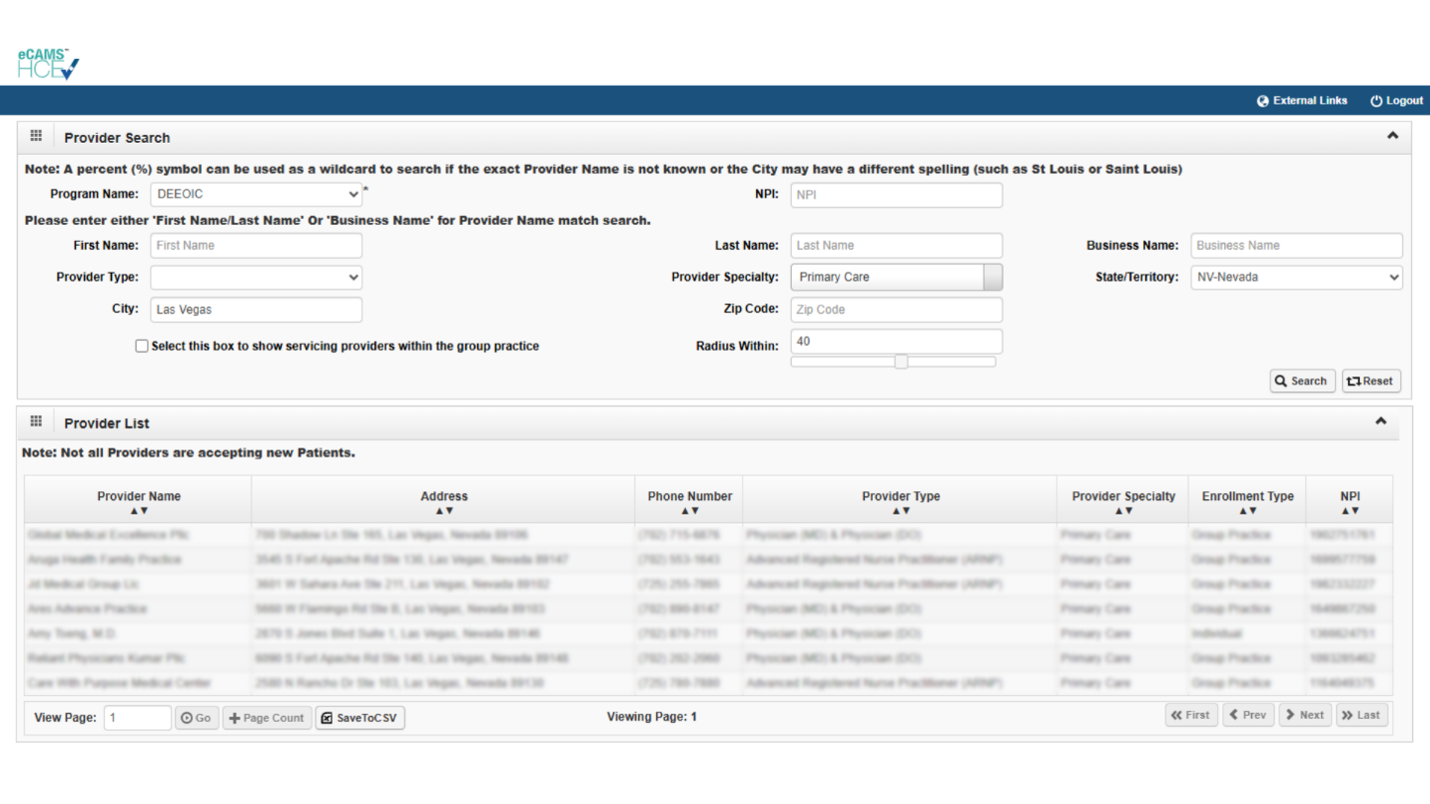The image size is (1430, 804).
Task: Open the Provider Specialty combo box
Action: 896,277
